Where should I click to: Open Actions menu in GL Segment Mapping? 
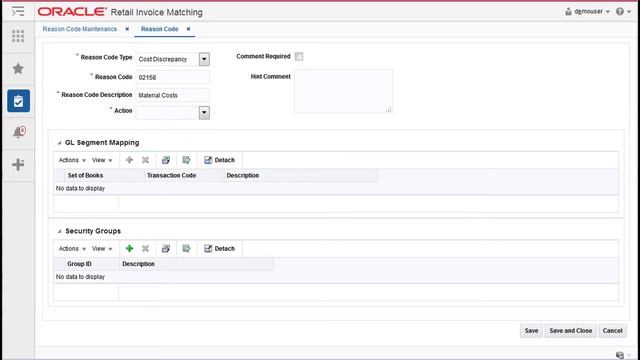pyautogui.click(x=72, y=160)
